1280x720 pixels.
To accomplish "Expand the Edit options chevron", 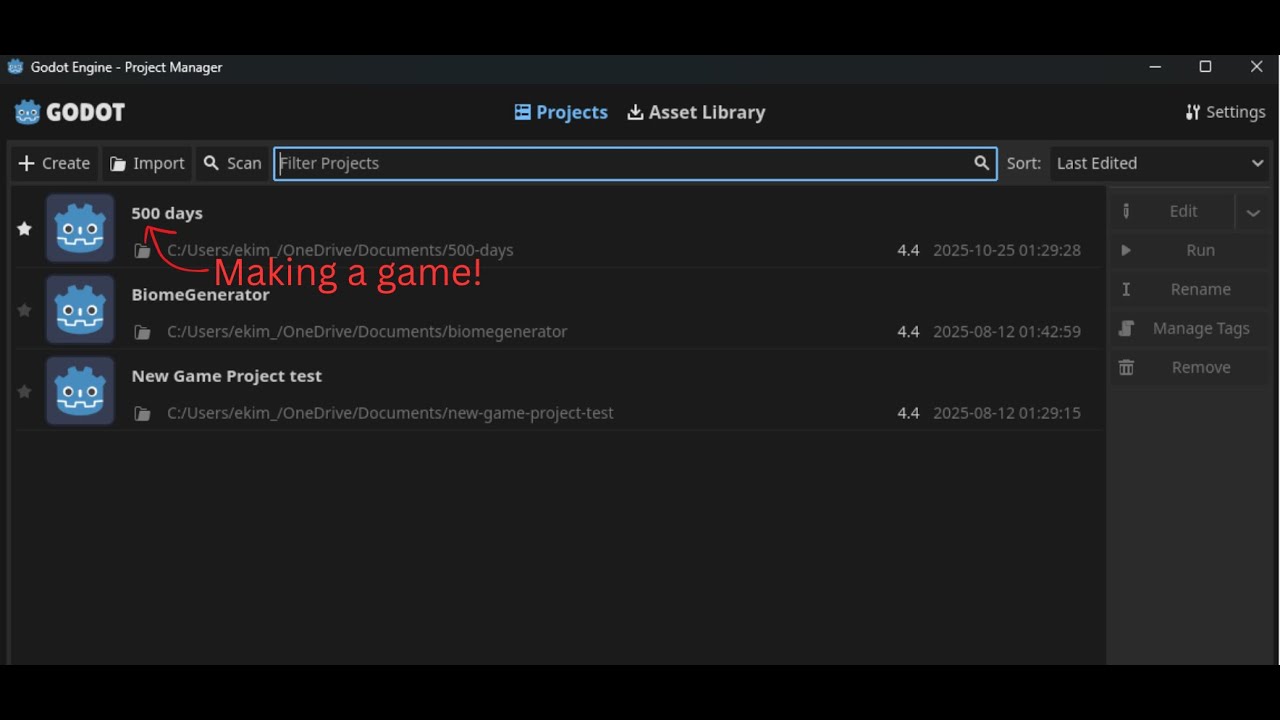I will [1253, 212].
